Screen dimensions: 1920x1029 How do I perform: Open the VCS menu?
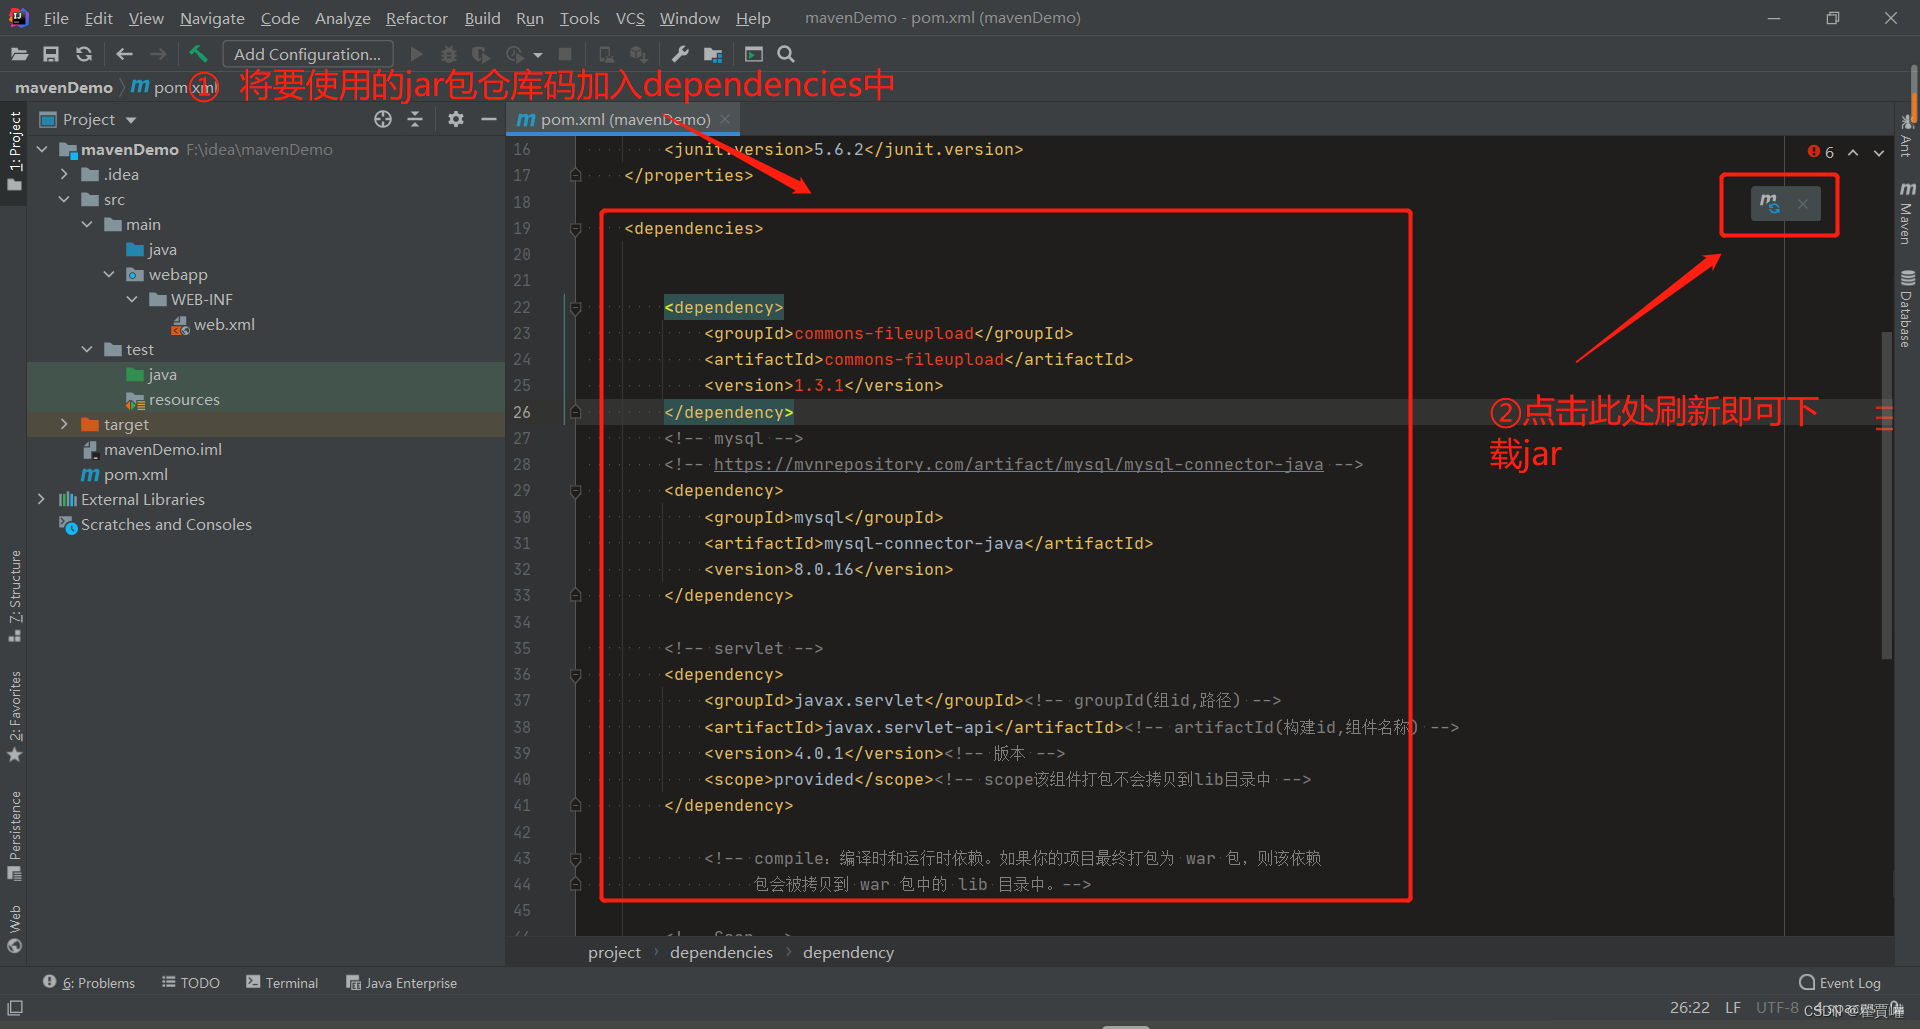point(630,18)
